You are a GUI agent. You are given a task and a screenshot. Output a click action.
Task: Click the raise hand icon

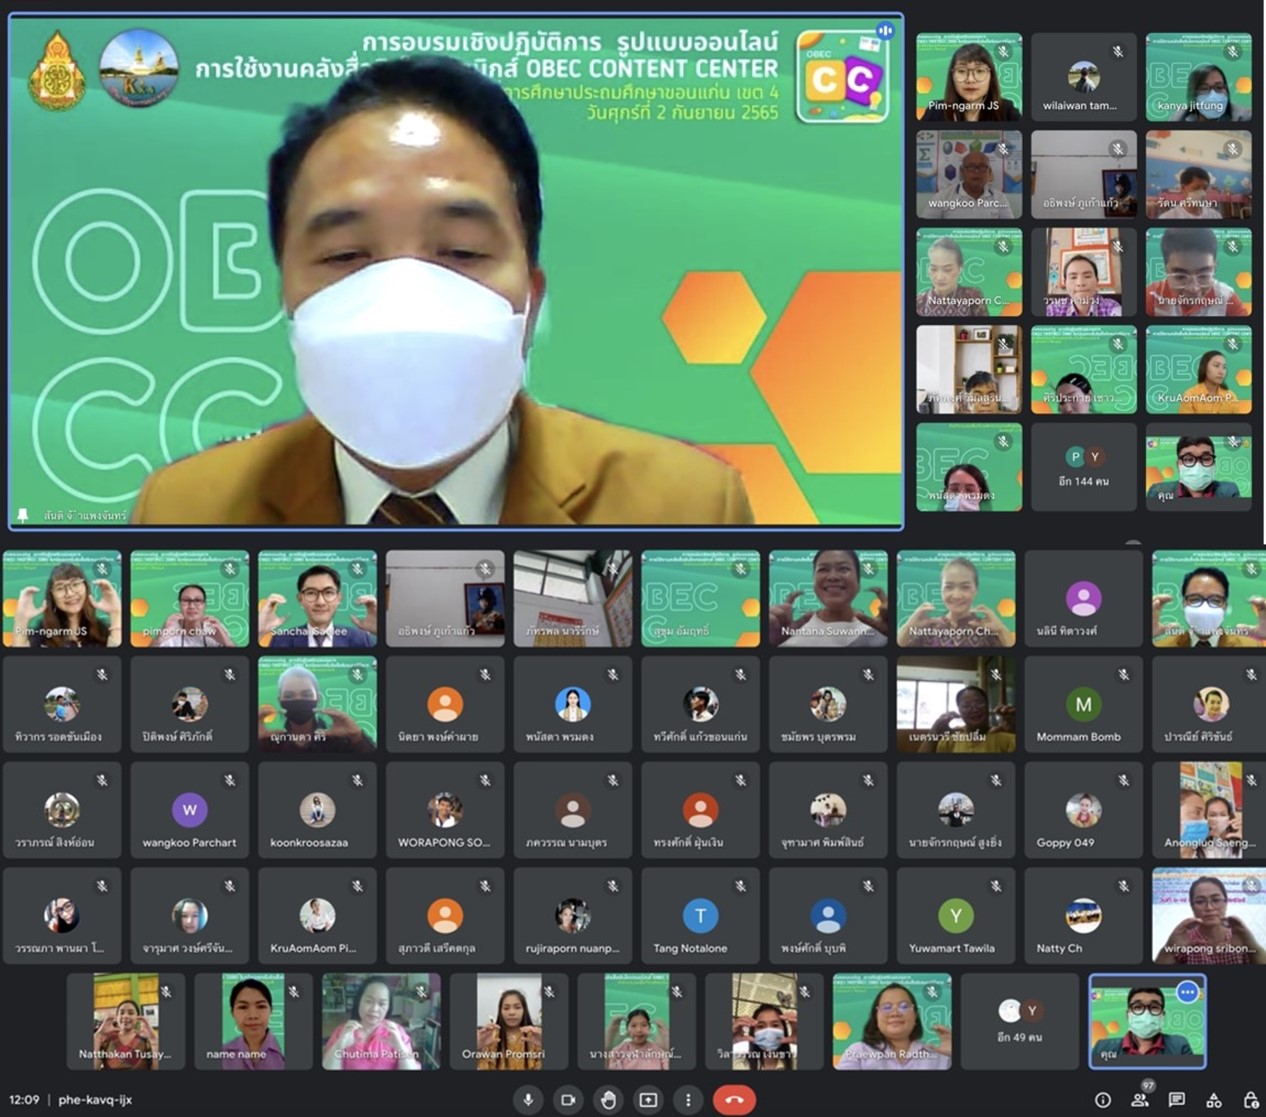click(608, 1100)
